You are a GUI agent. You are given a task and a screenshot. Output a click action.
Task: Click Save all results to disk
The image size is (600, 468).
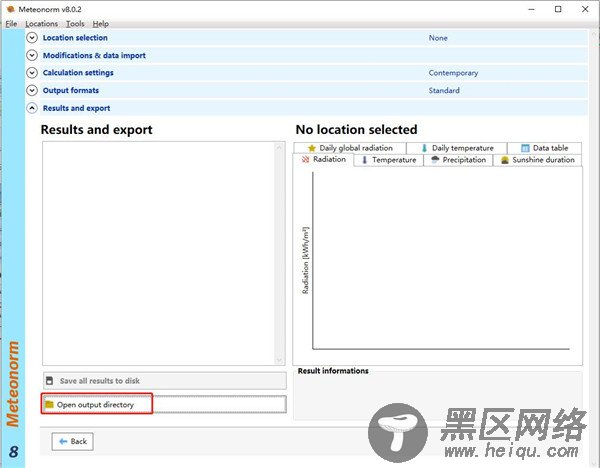[x=165, y=381]
